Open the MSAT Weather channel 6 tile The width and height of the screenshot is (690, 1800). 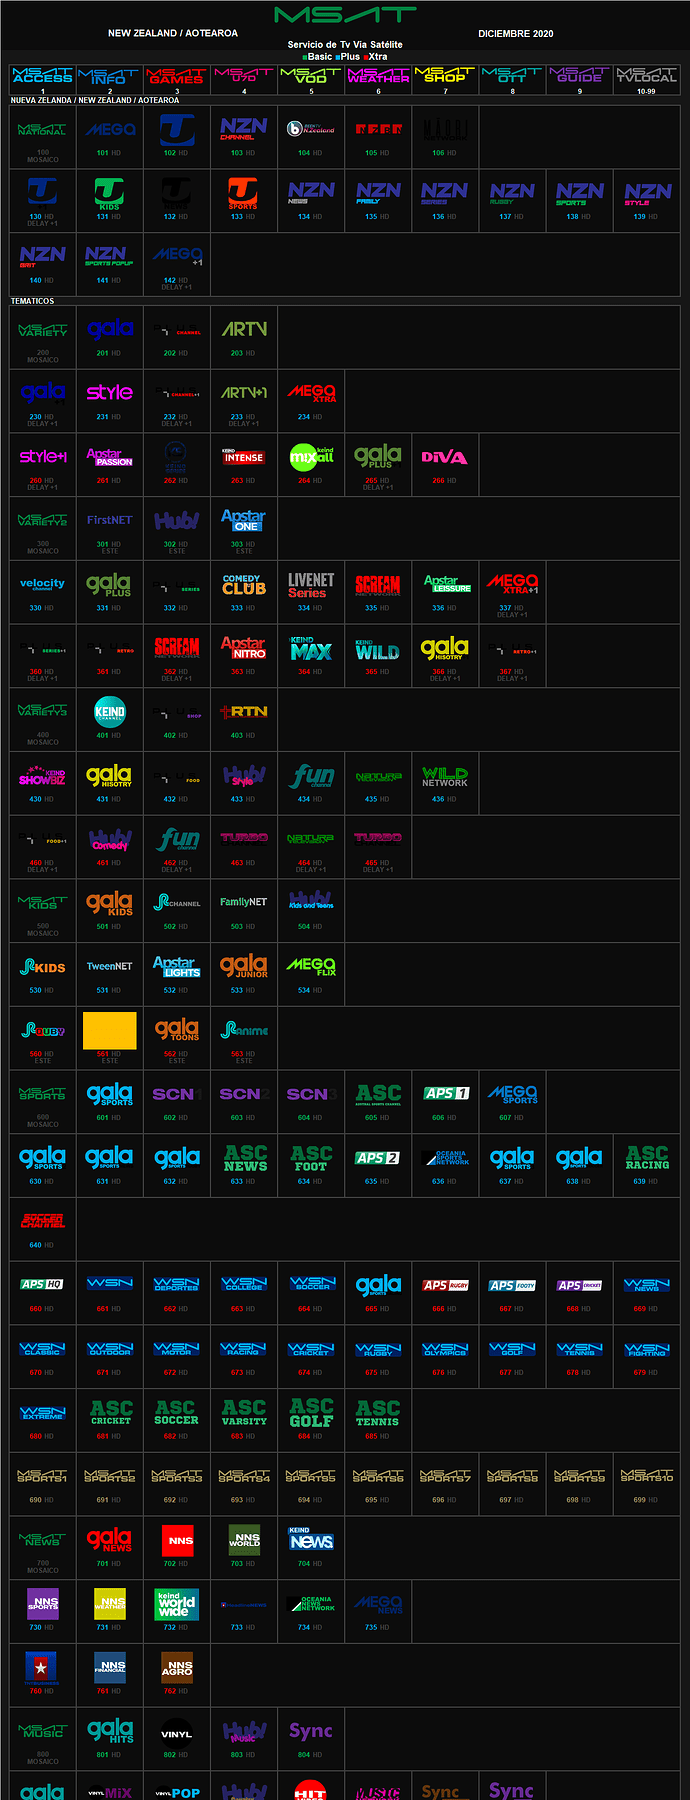click(378, 76)
